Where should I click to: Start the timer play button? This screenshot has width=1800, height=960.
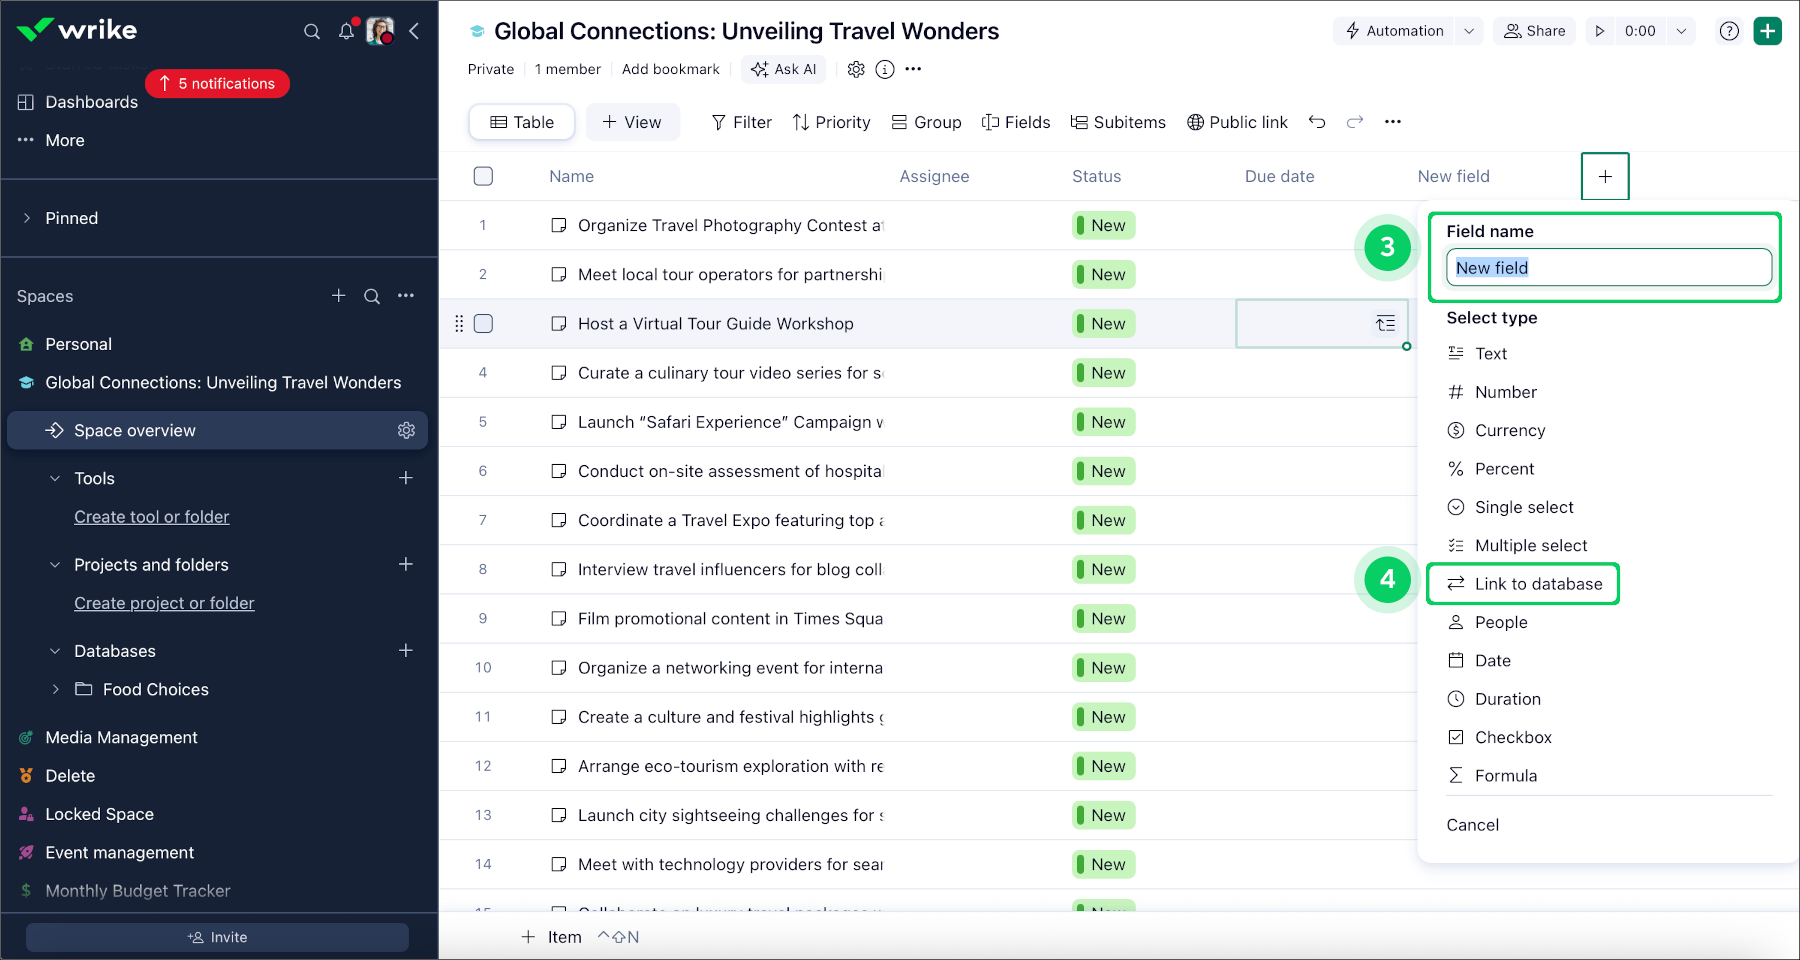pyautogui.click(x=1600, y=31)
